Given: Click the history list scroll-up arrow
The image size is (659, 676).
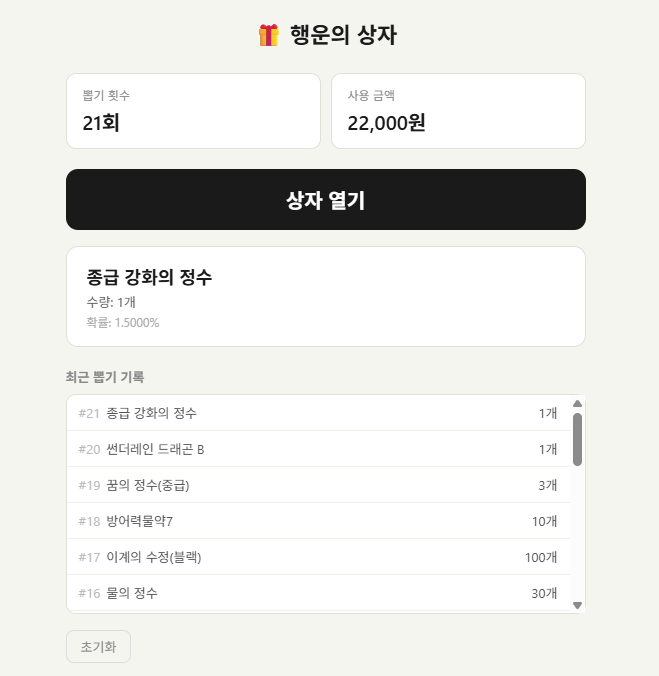Looking at the screenshot, I should [x=577, y=404].
